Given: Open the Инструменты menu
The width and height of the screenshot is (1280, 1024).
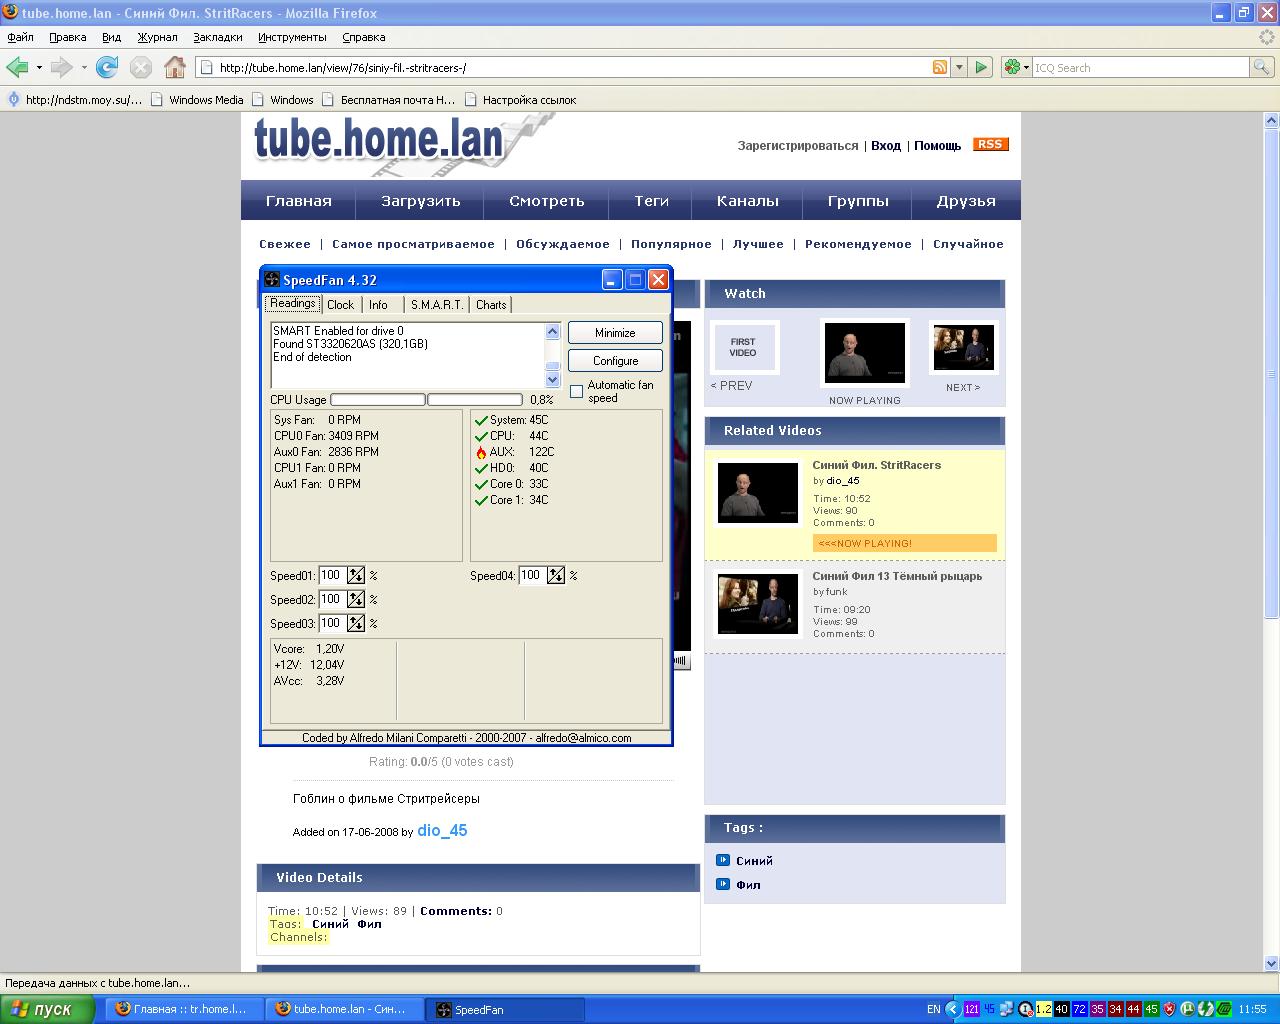Looking at the screenshot, I should [x=292, y=37].
